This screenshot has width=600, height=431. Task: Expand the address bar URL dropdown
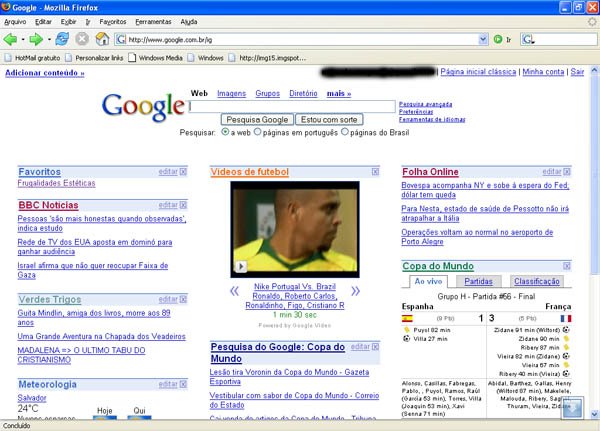pos(483,39)
